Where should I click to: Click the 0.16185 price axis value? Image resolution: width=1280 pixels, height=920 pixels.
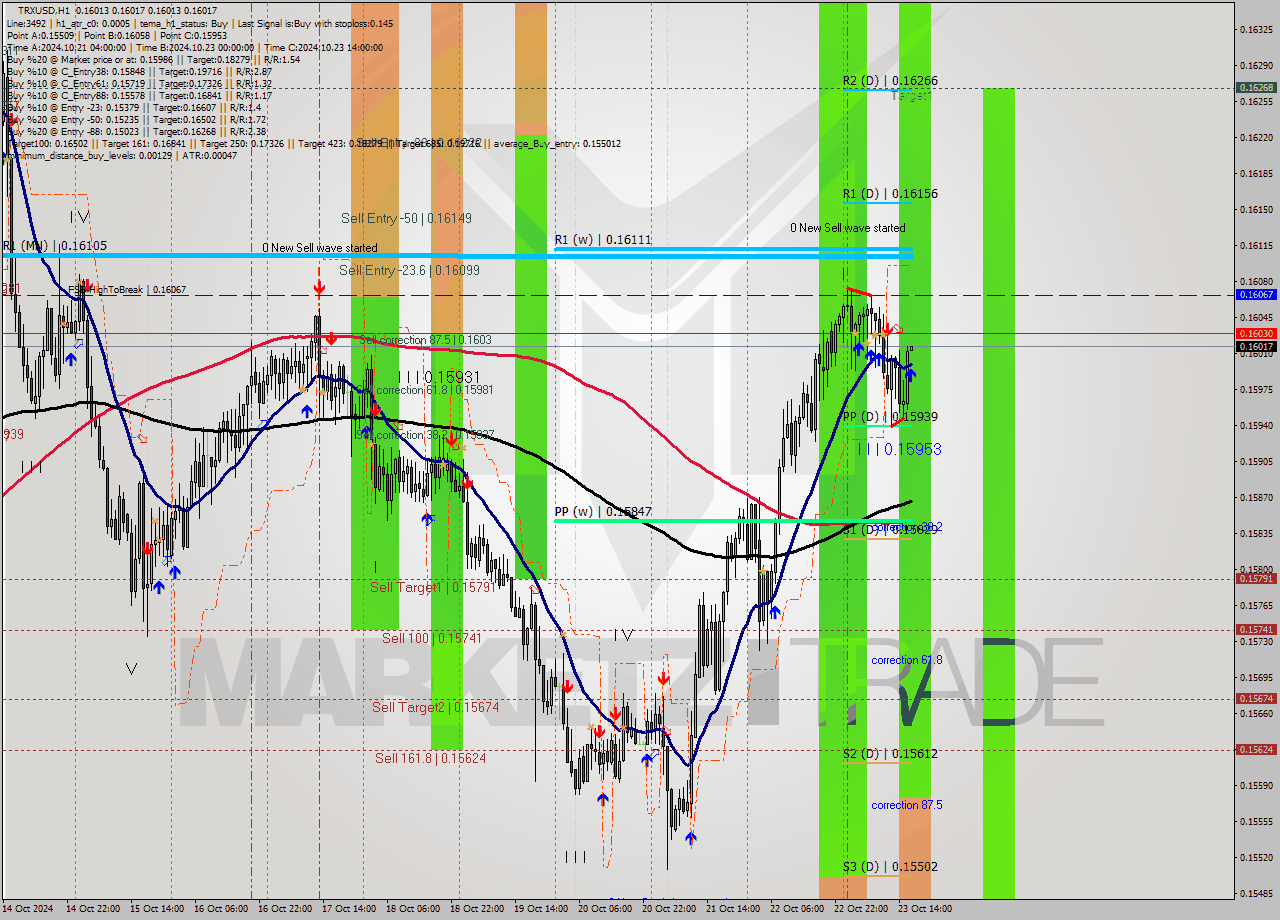[1258, 173]
